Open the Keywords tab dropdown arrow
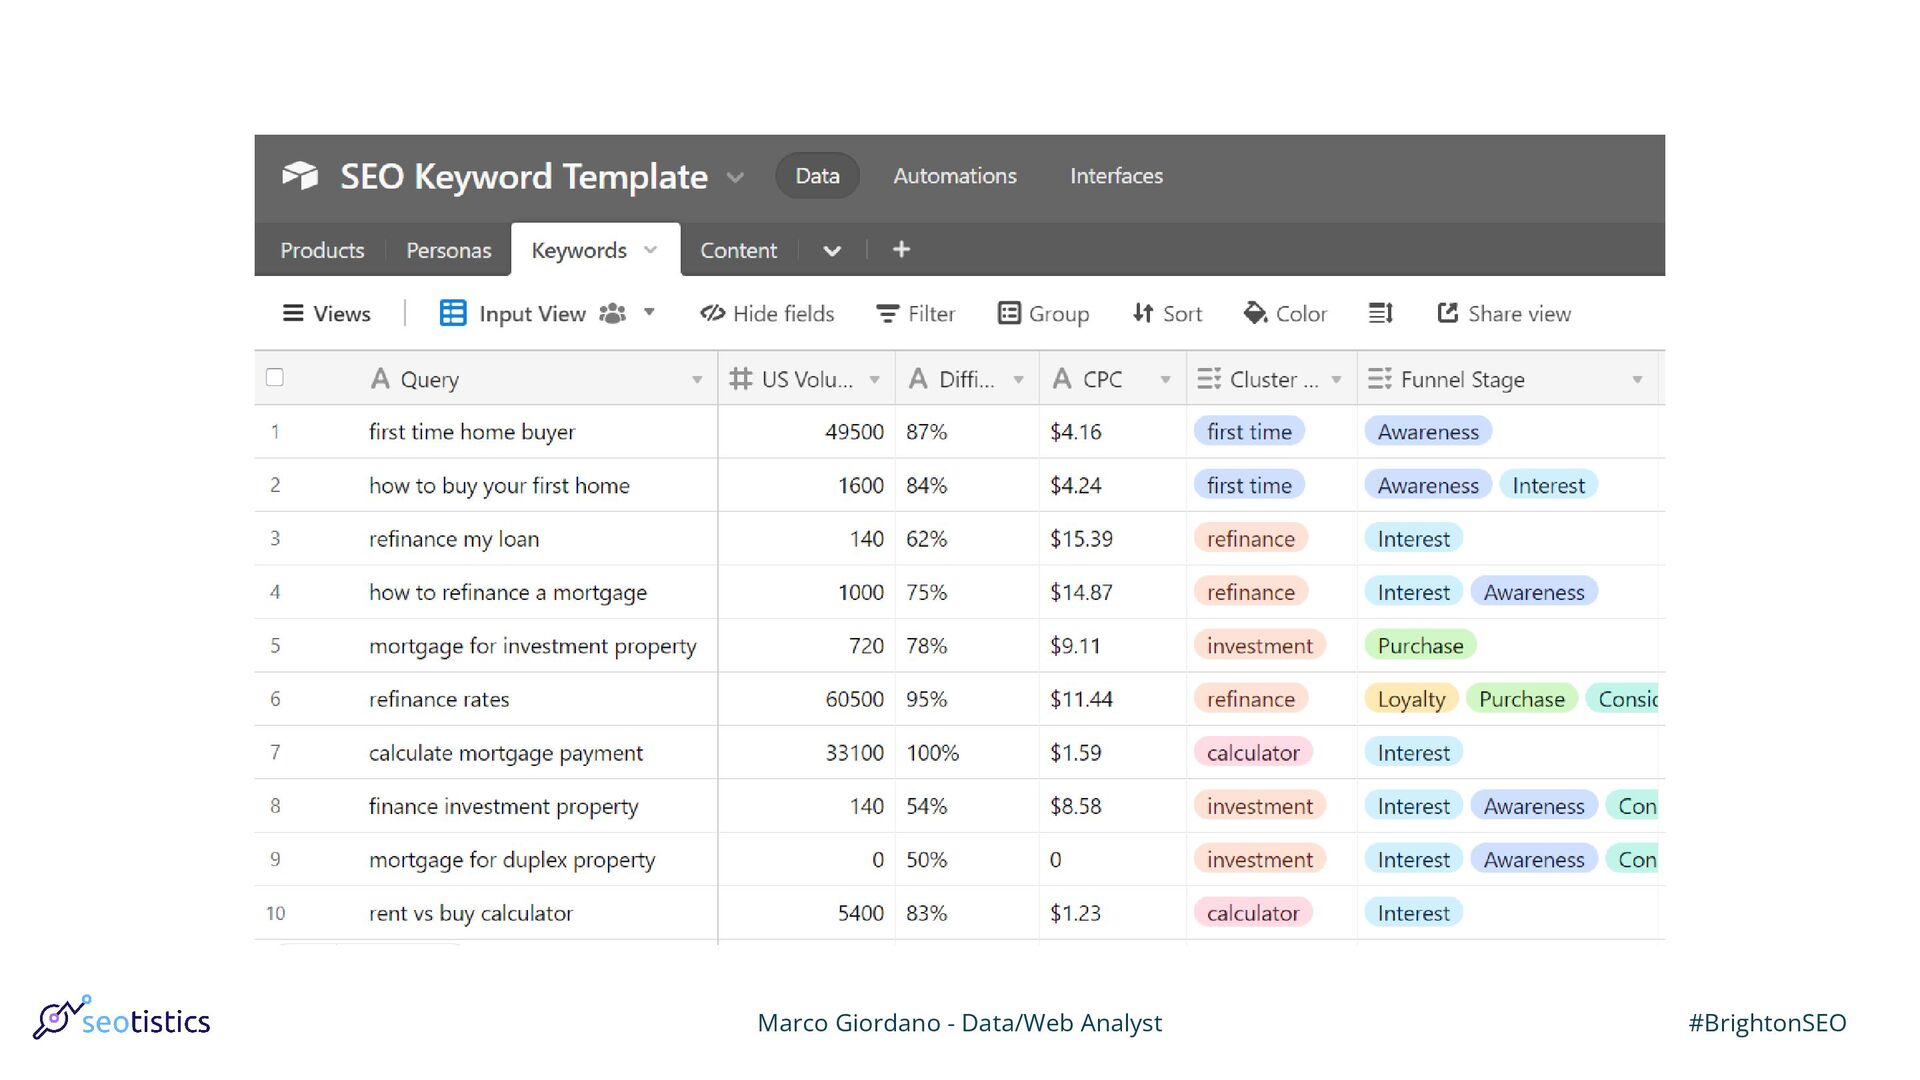Viewport: 1920px width, 1080px height. point(651,250)
